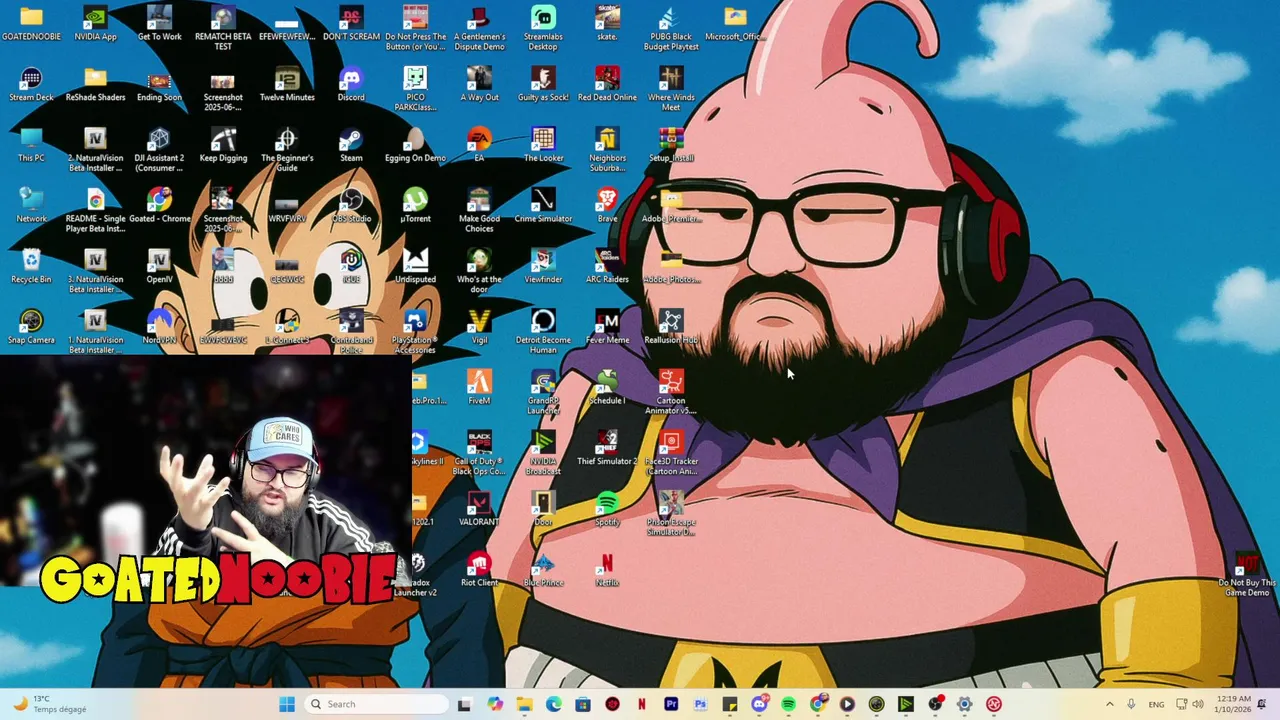
Task: Select the A Way Out shortcut
Action: pyautogui.click(x=479, y=85)
